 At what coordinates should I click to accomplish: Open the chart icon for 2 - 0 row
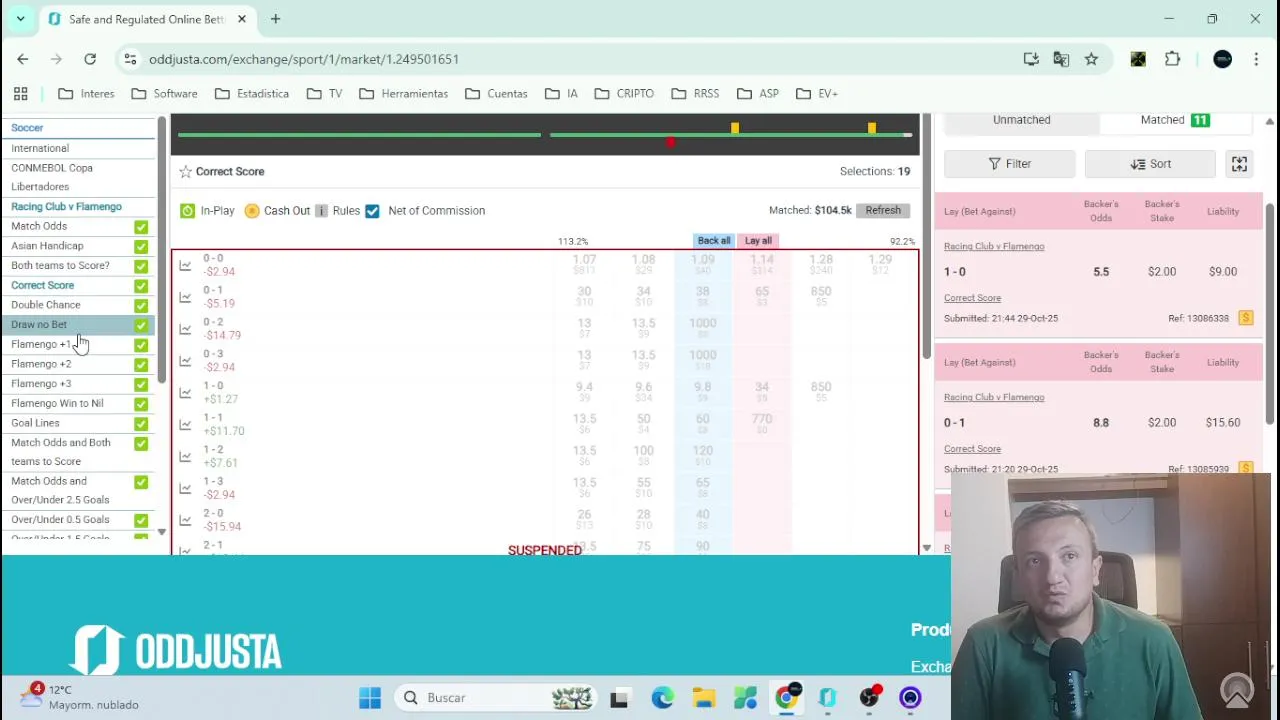(x=185, y=520)
